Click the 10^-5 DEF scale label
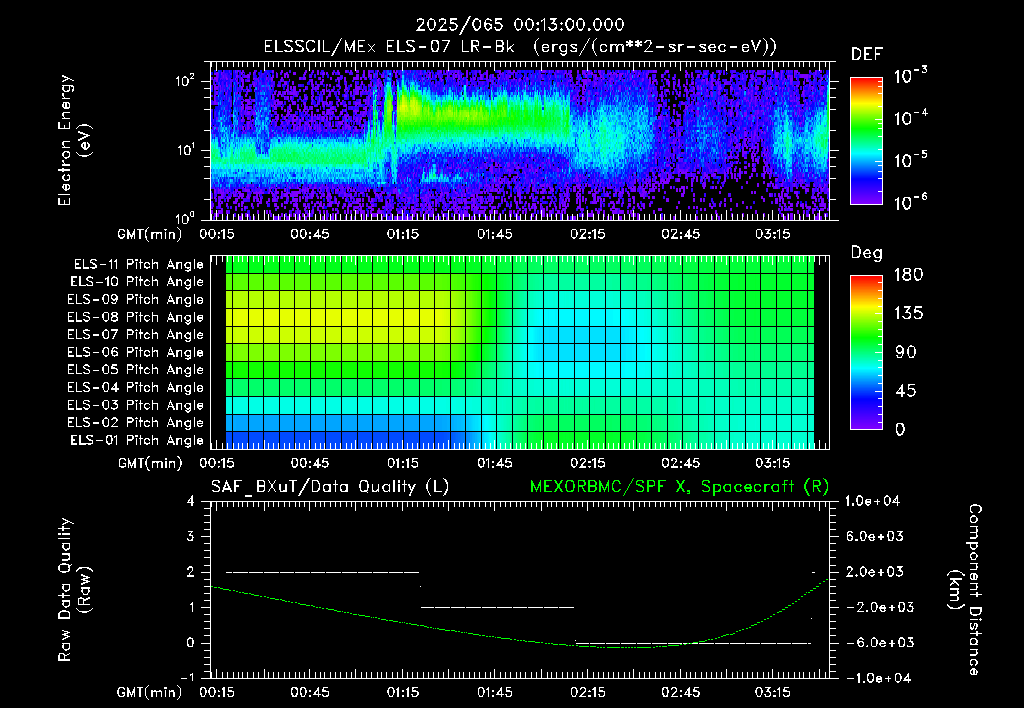Viewport: 1024px width, 708px height. (910, 159)
